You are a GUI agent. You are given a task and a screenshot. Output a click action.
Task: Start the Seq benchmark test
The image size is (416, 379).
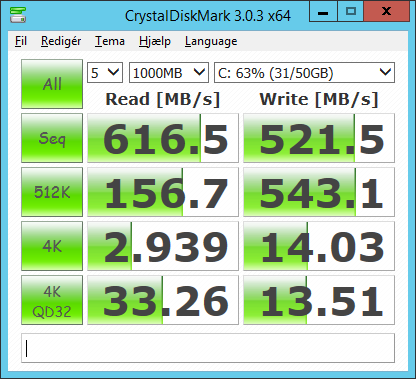point(52,138)
